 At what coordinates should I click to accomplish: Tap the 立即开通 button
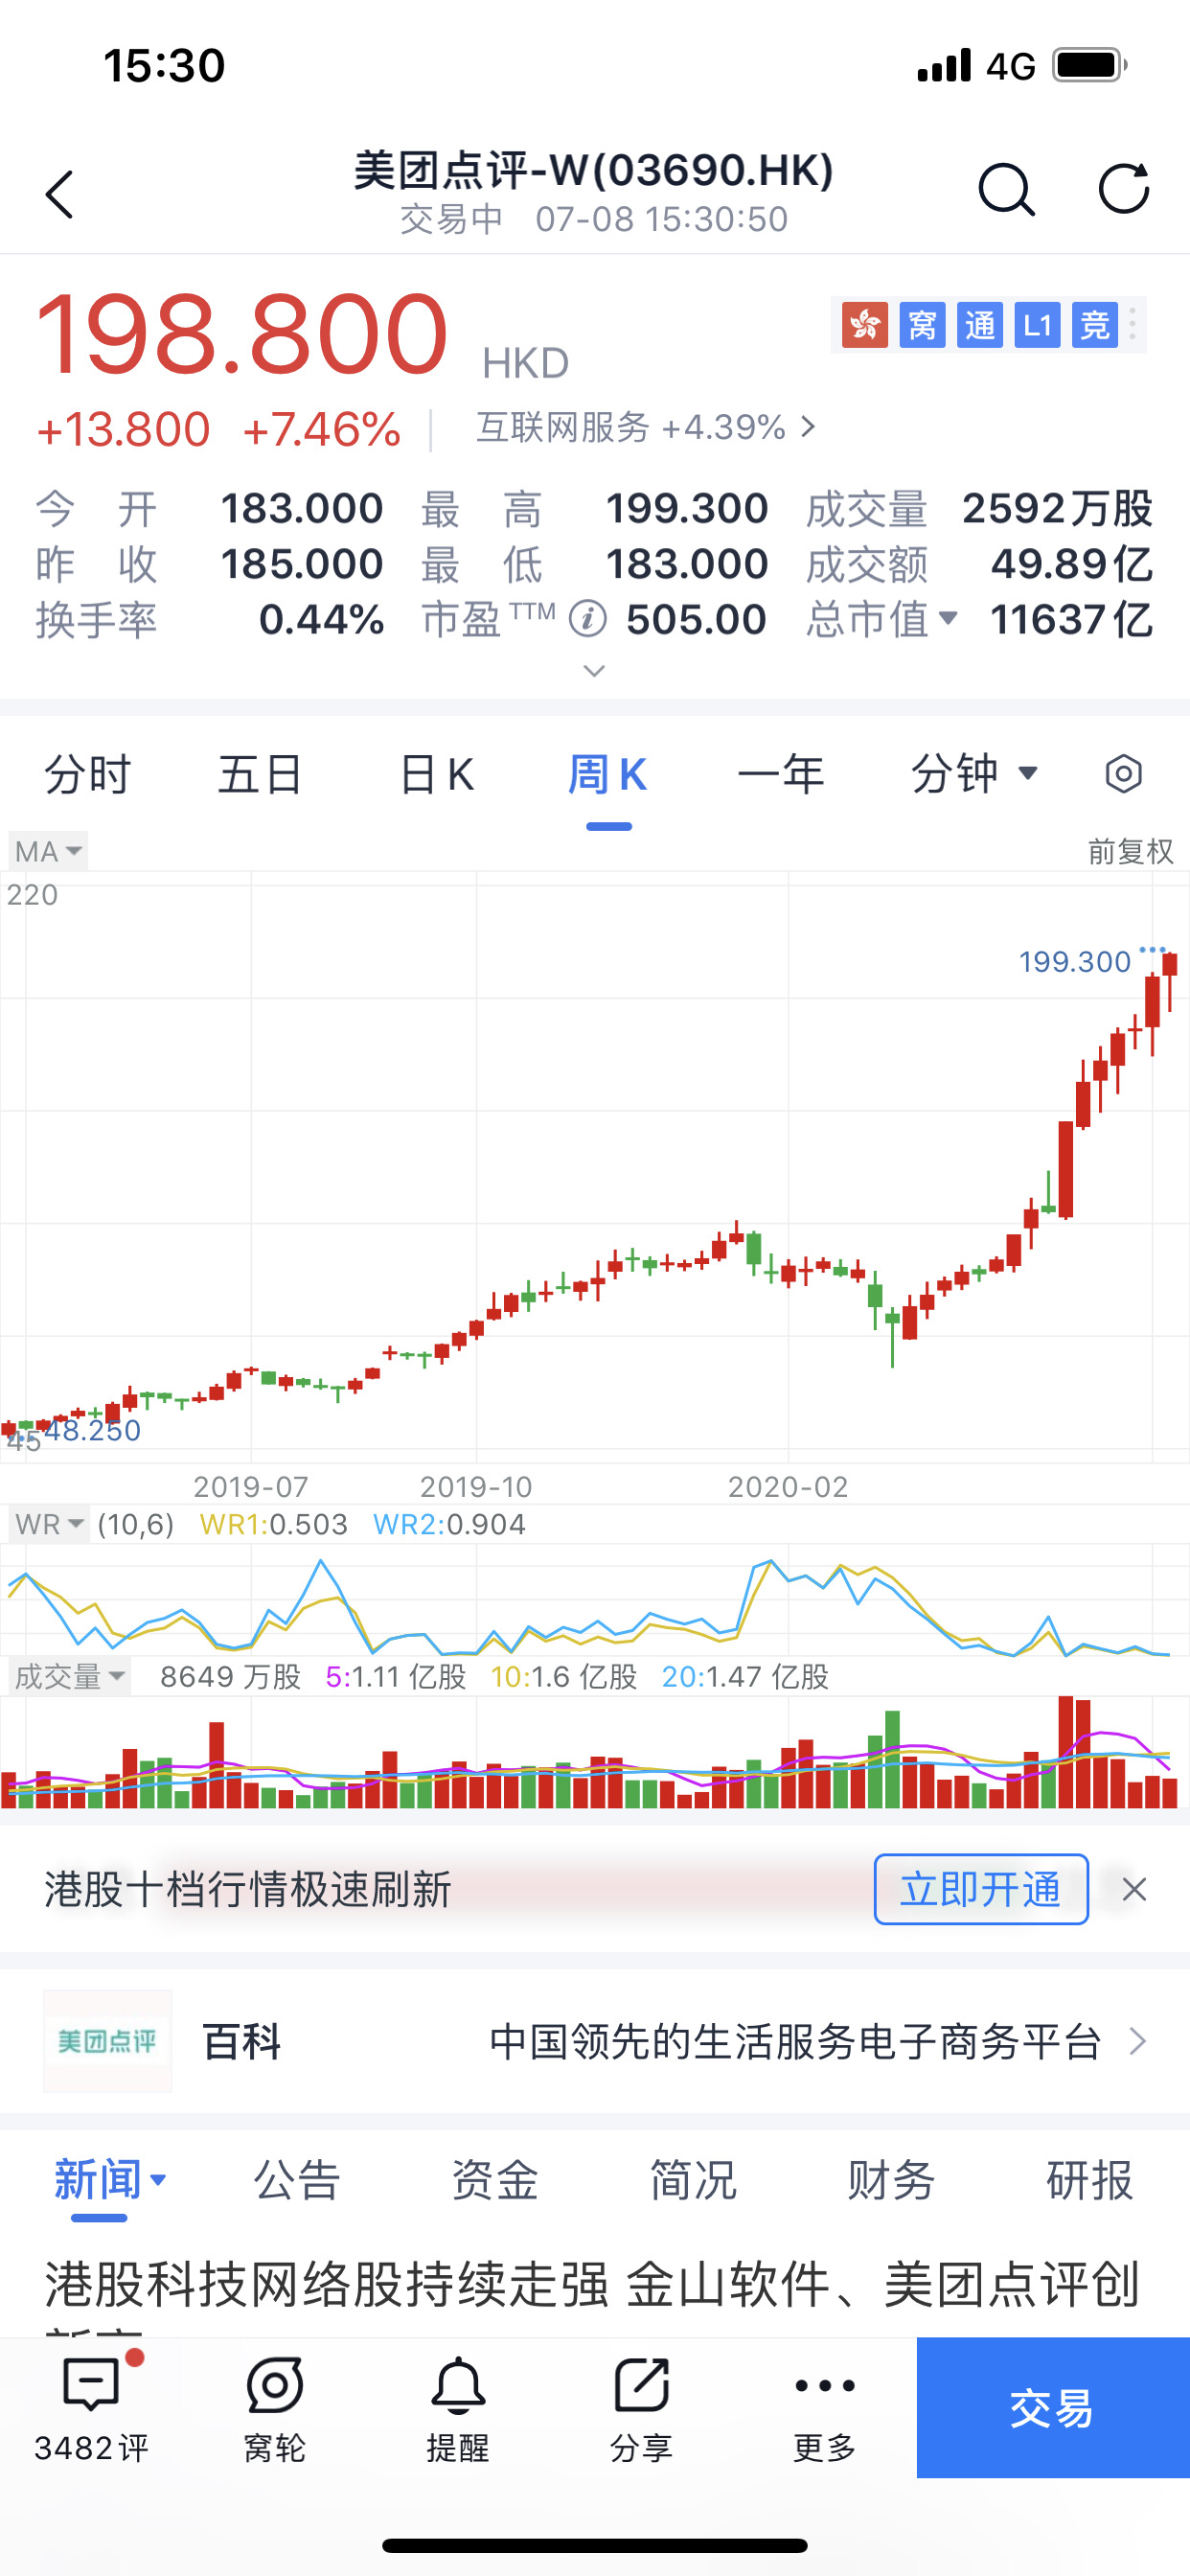[981, 1889]
